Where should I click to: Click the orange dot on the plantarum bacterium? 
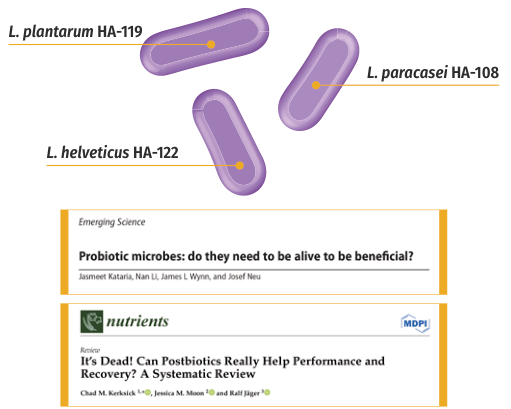[x=211, y=44]
